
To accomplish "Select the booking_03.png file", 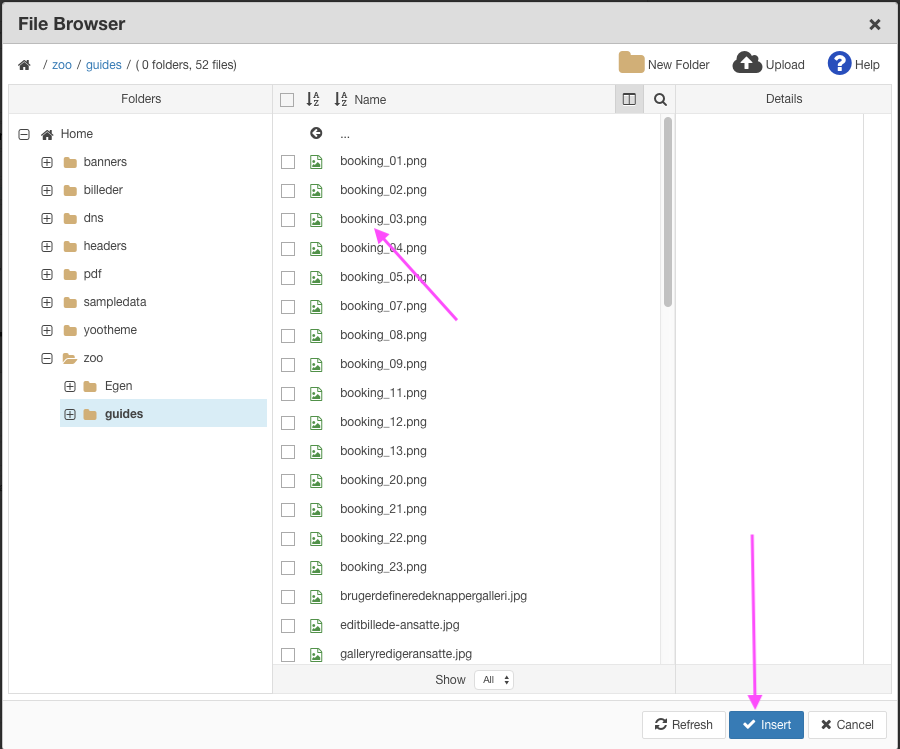I will click(383, 219).
